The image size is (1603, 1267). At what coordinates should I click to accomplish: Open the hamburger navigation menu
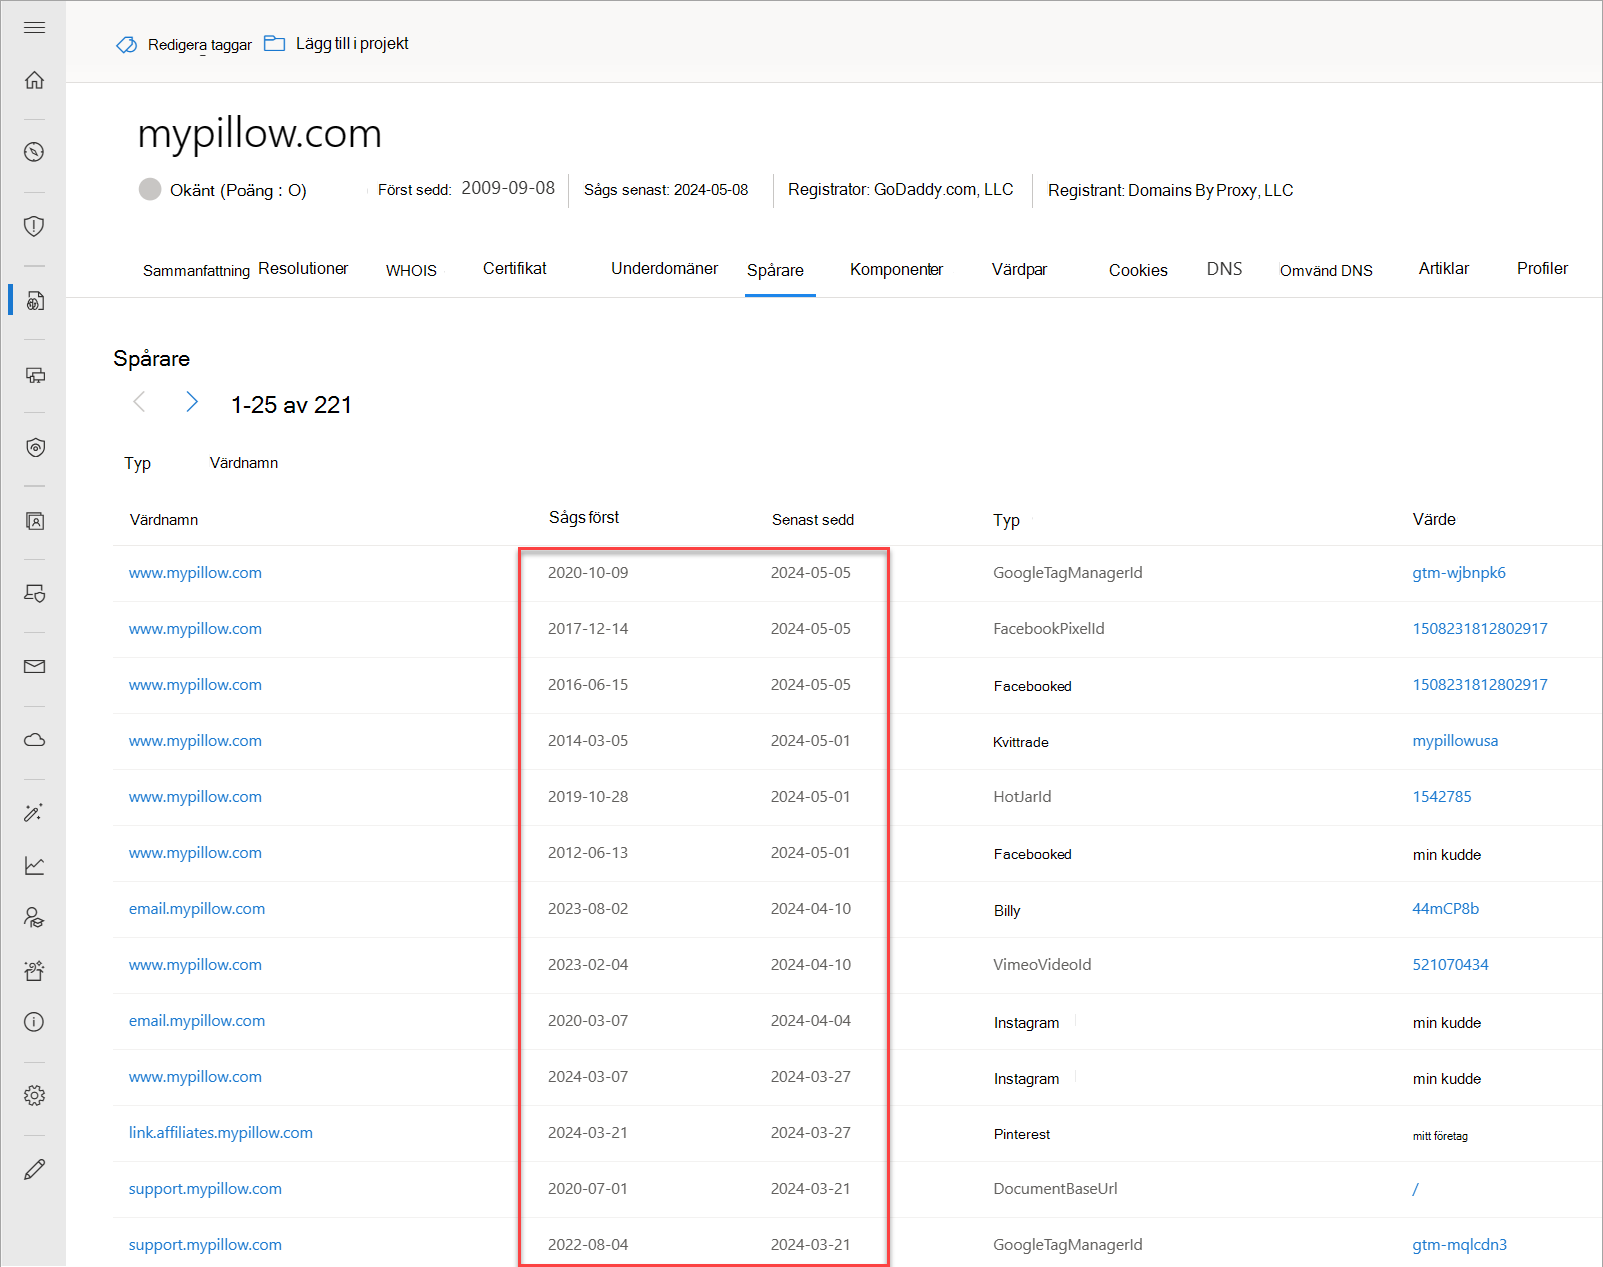tap(34, 27)
